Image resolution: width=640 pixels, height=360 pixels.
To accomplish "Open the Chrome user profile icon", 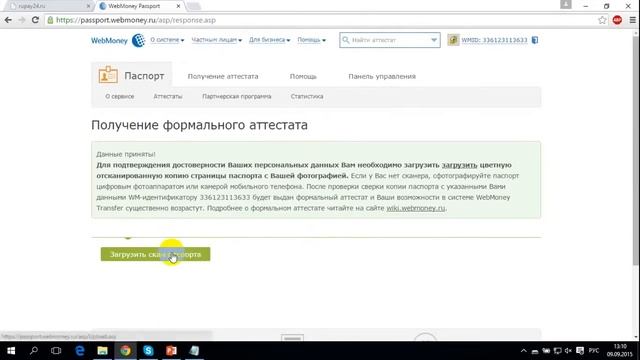I will (566, 4).
